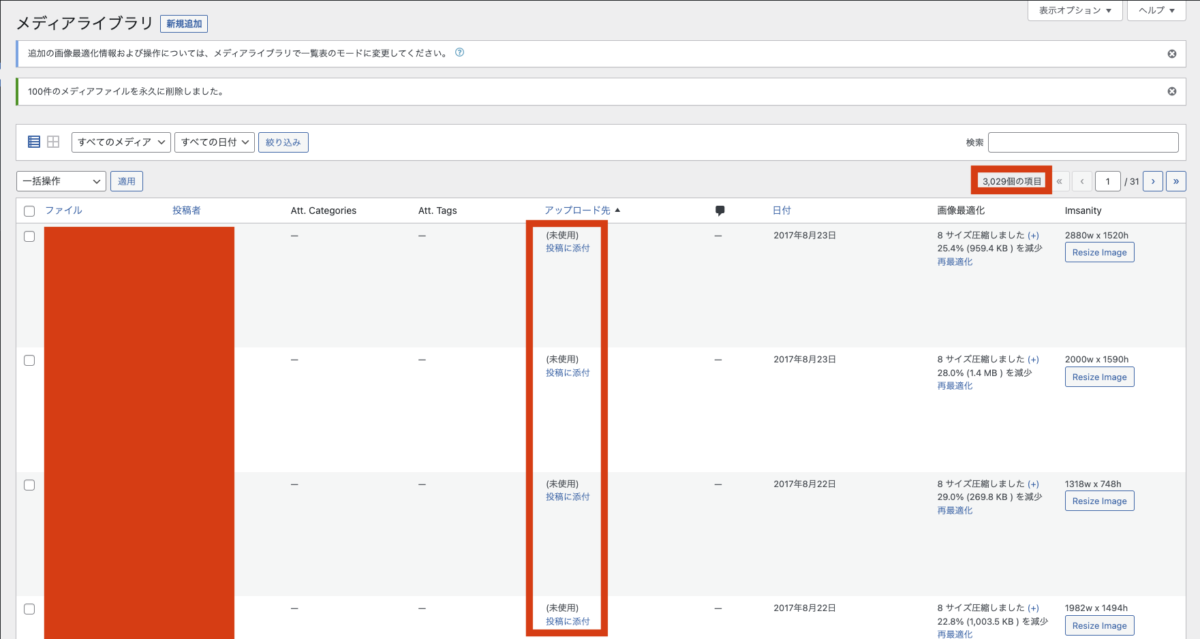Click 投稿に添付 in the 2880w x 1520h row
1200x639 pixels.
[x=568, y=248]
